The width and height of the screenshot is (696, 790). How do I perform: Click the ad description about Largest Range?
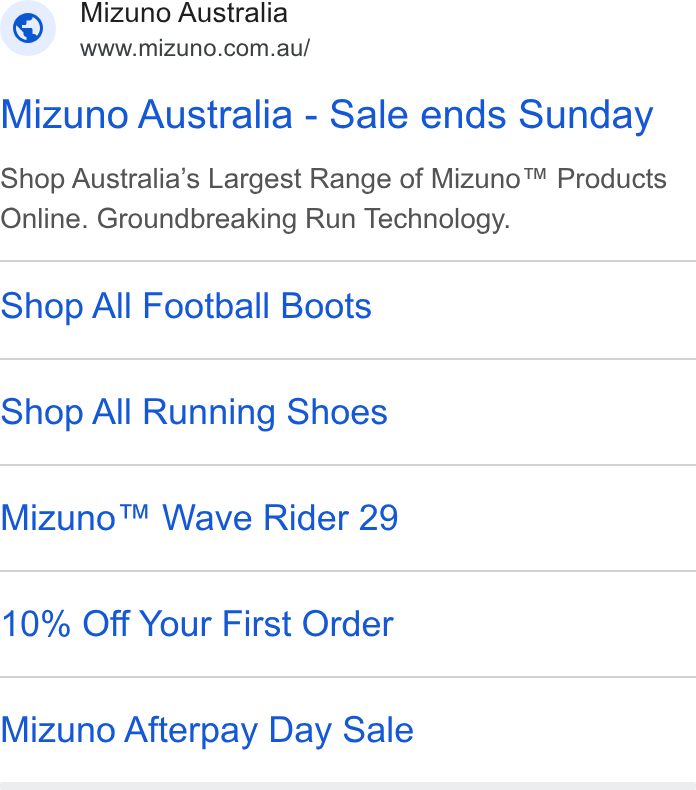[333, 199]
